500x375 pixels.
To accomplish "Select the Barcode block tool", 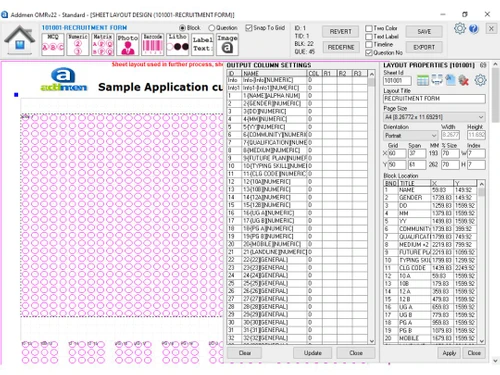I will pos(153,44).
